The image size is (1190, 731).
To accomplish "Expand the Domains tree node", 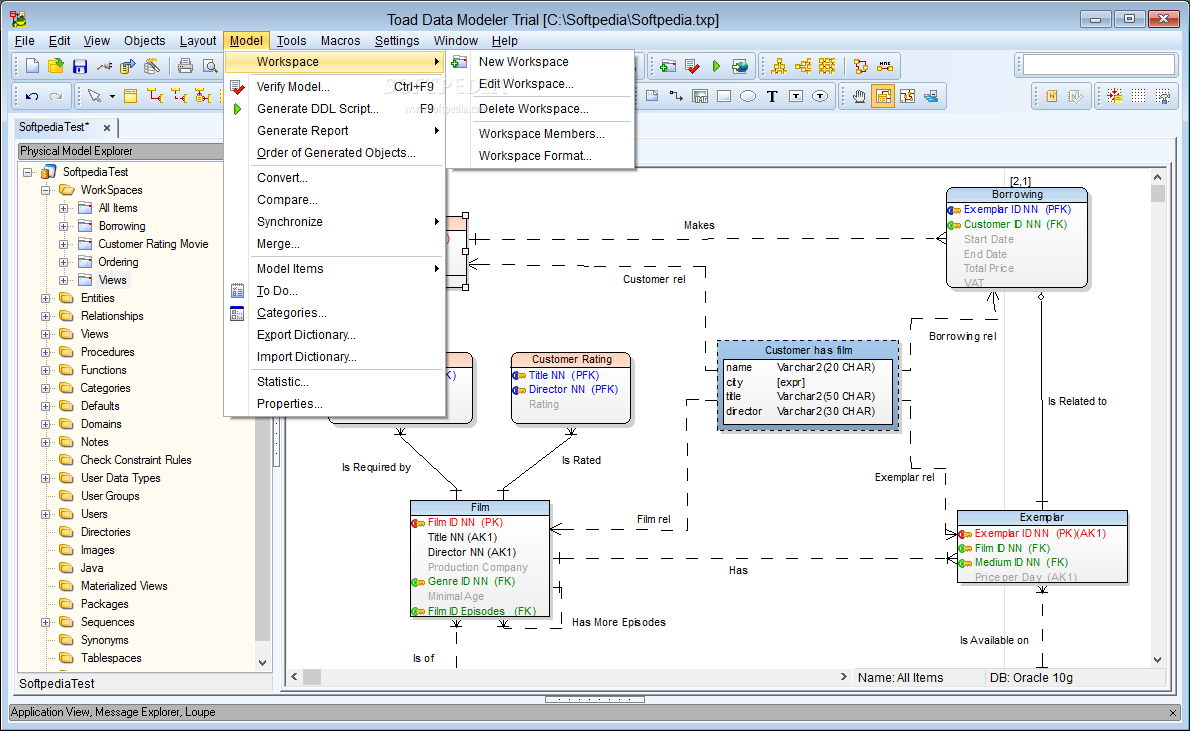I will (46, 424).
